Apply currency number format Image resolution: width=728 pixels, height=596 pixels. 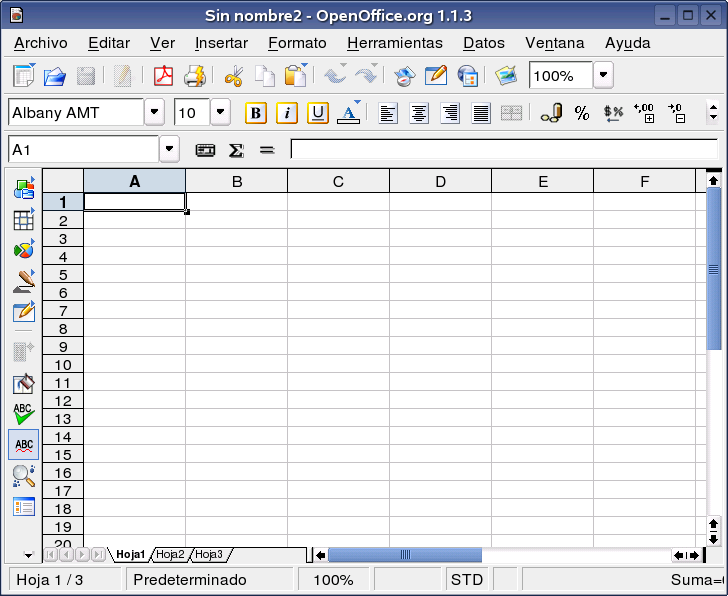click(x=551, y=113)
